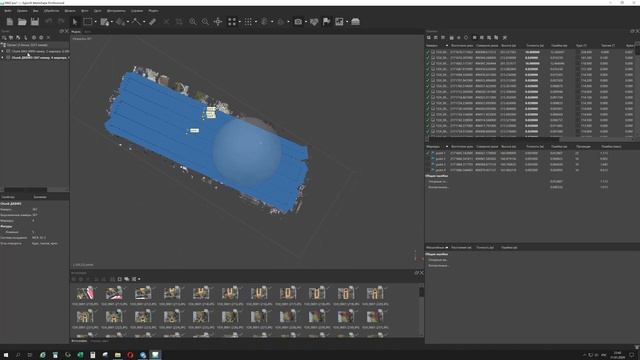This screenshot has height=360, width=640.
Task: Click the Import icon in Reference pane toolbar
Action: (429, 38)
